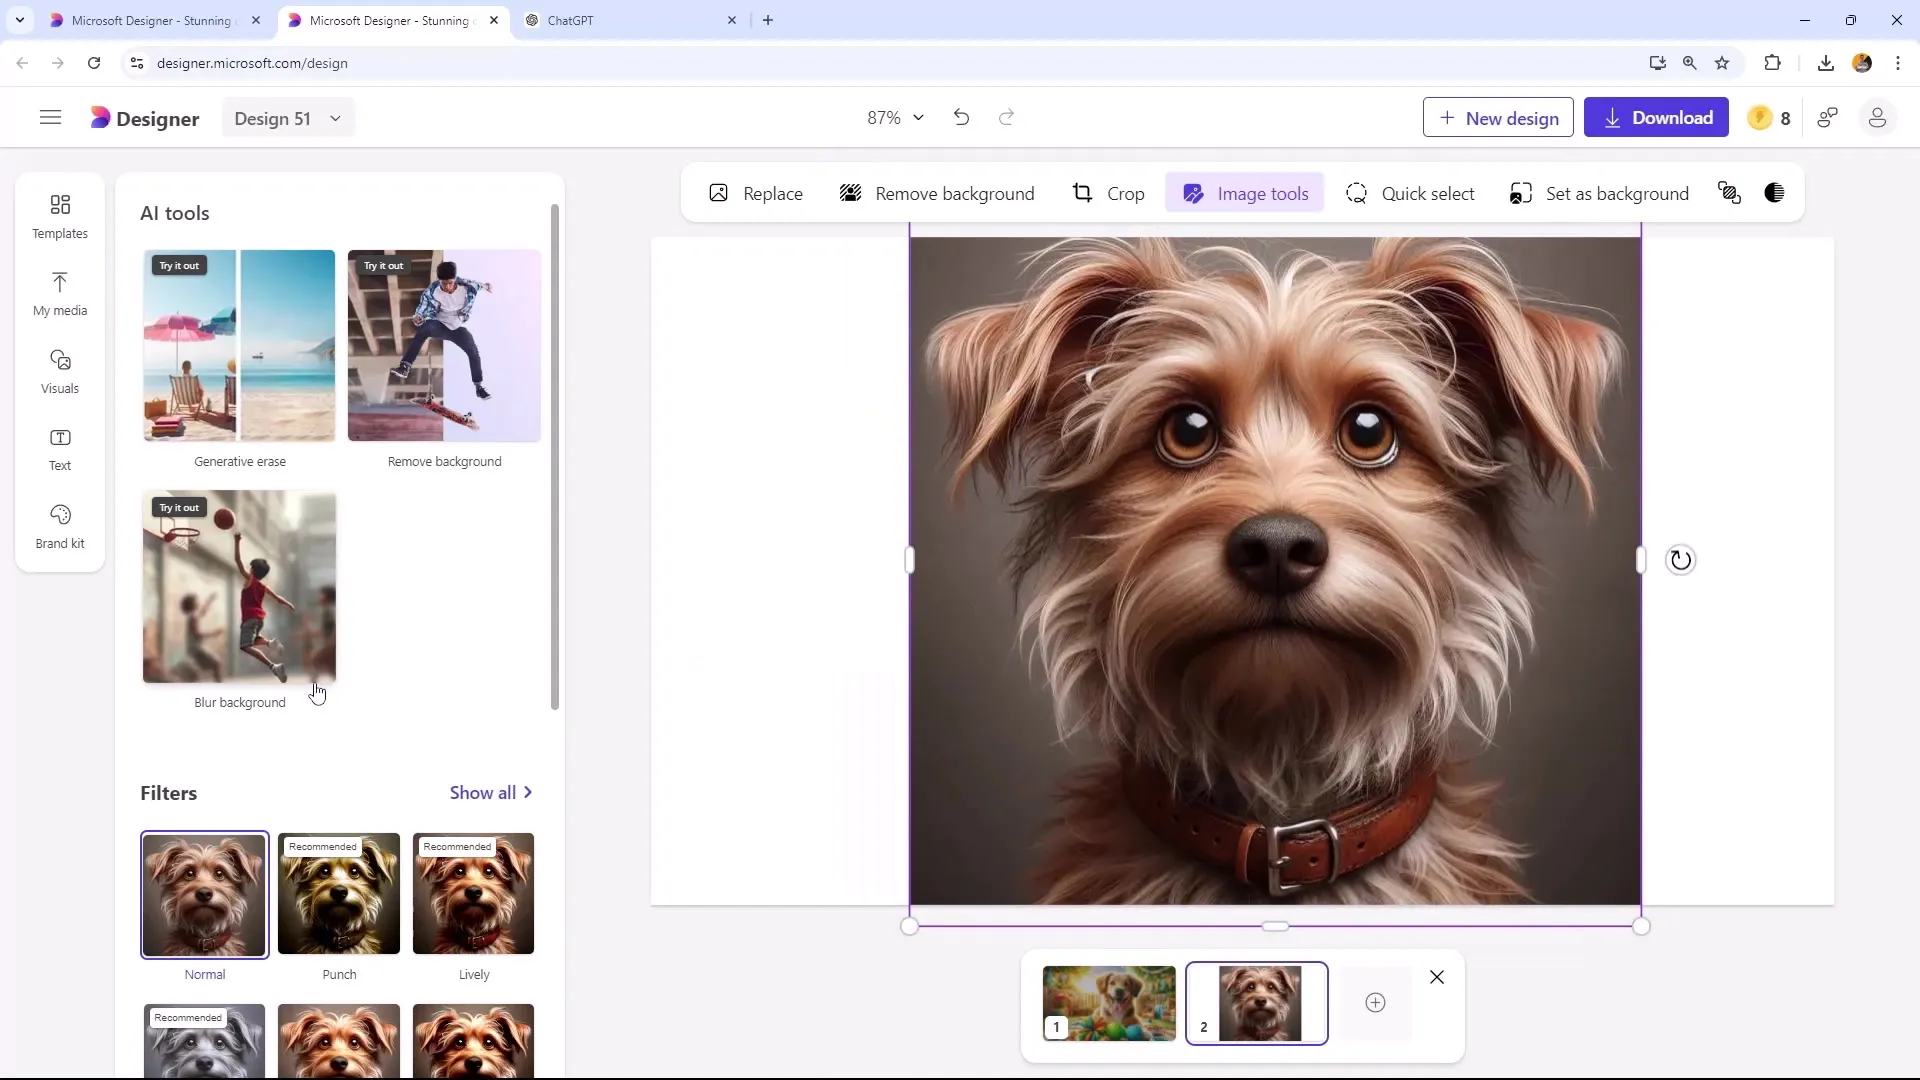
Task: Select the Crop tool
Action: click(1108, 193)
